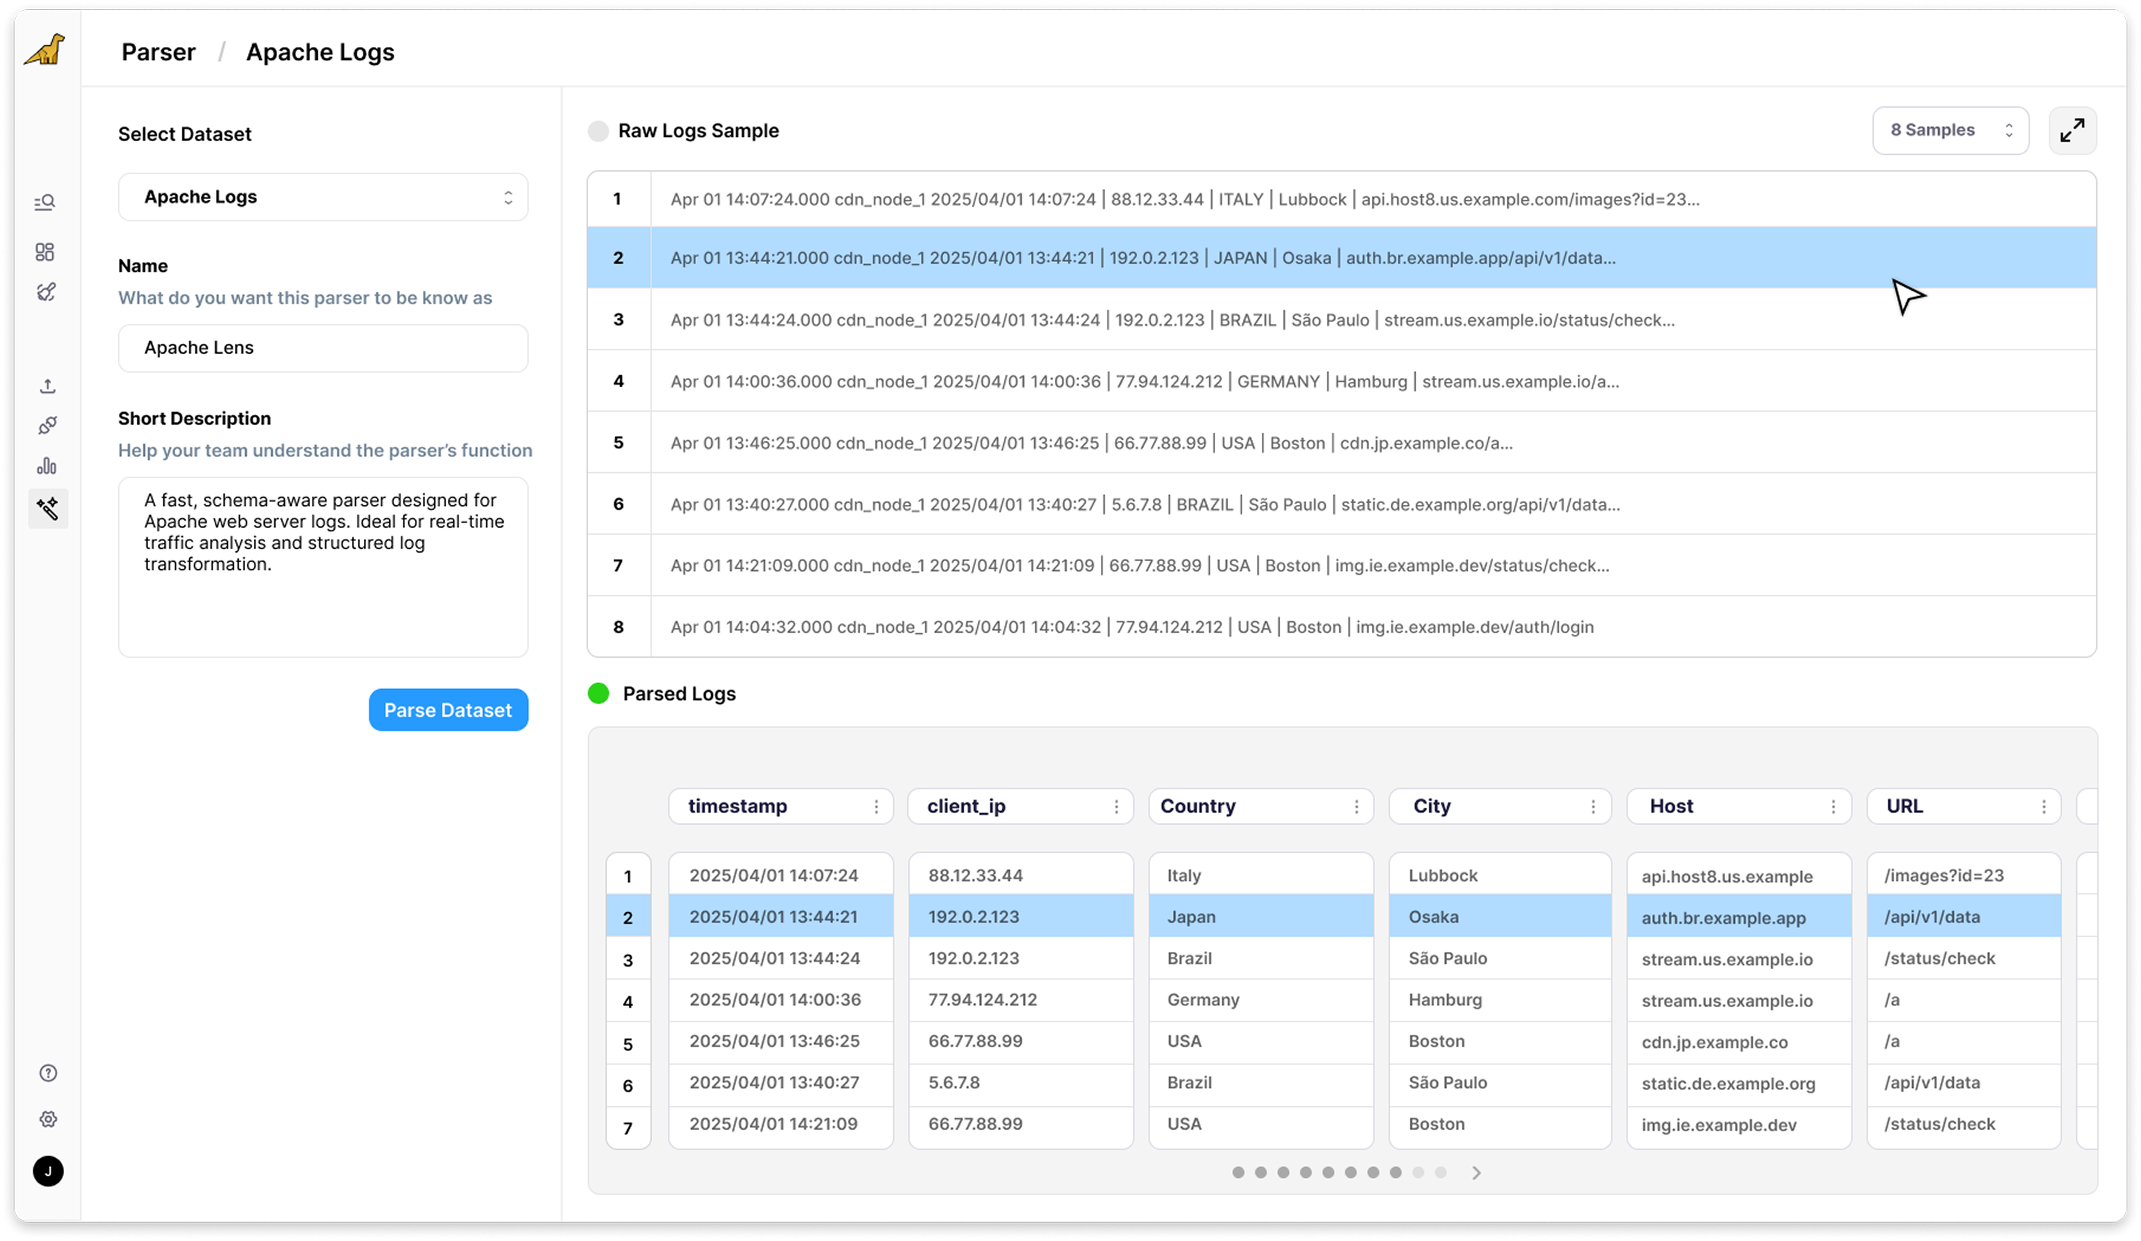Open URL column options menu
Image resolution: width=2141 pixels, height=1241 pixels.
point(2043,807)
